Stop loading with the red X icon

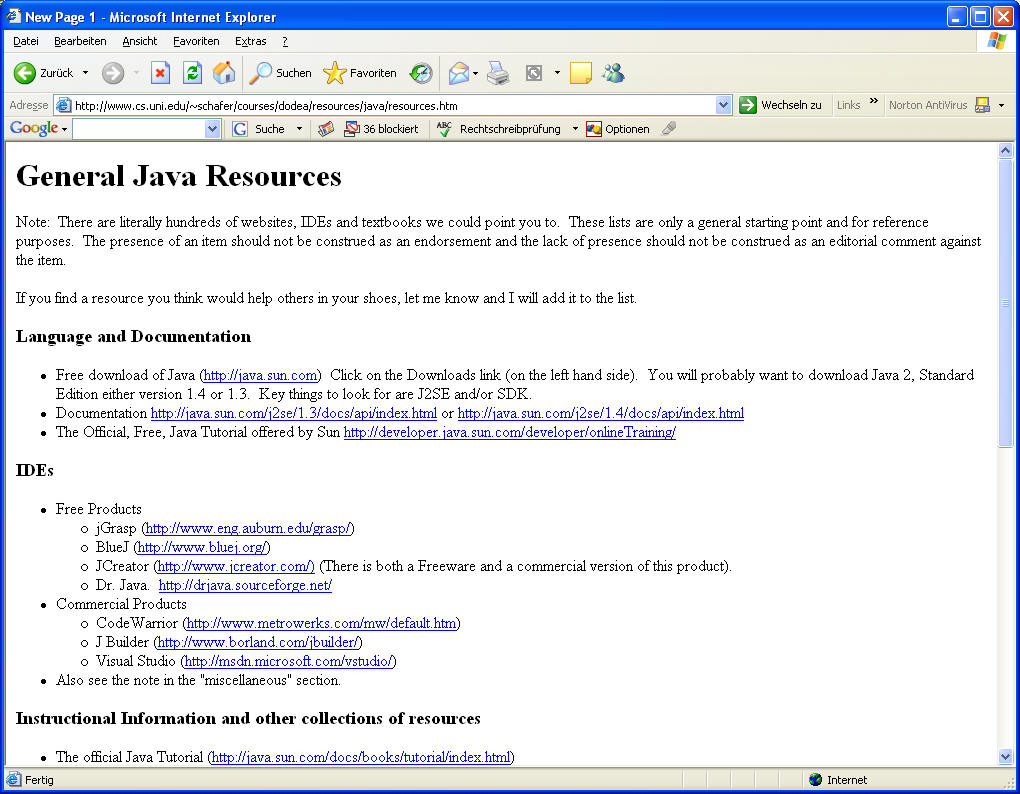pos(160,73)
